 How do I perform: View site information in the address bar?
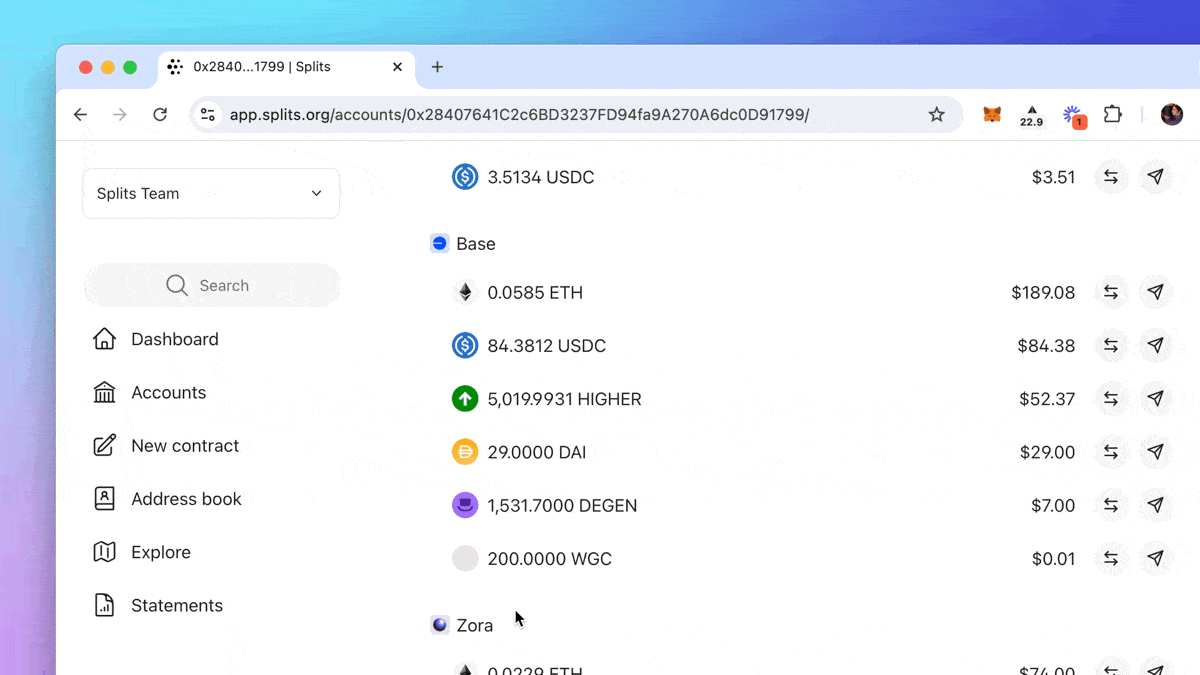[208, 115]
